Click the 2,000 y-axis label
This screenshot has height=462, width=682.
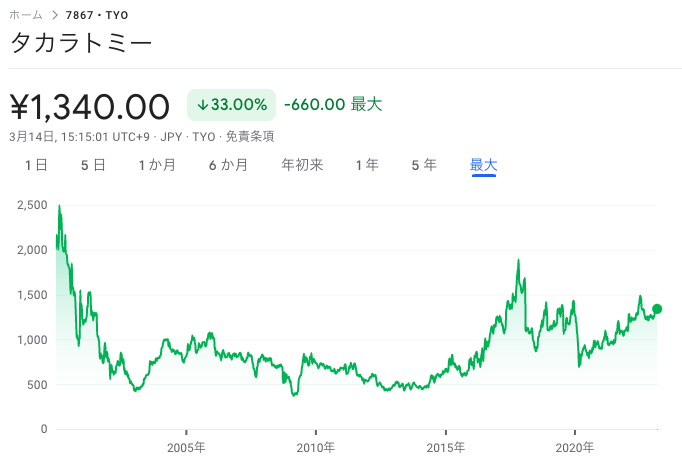click(32, 250)
